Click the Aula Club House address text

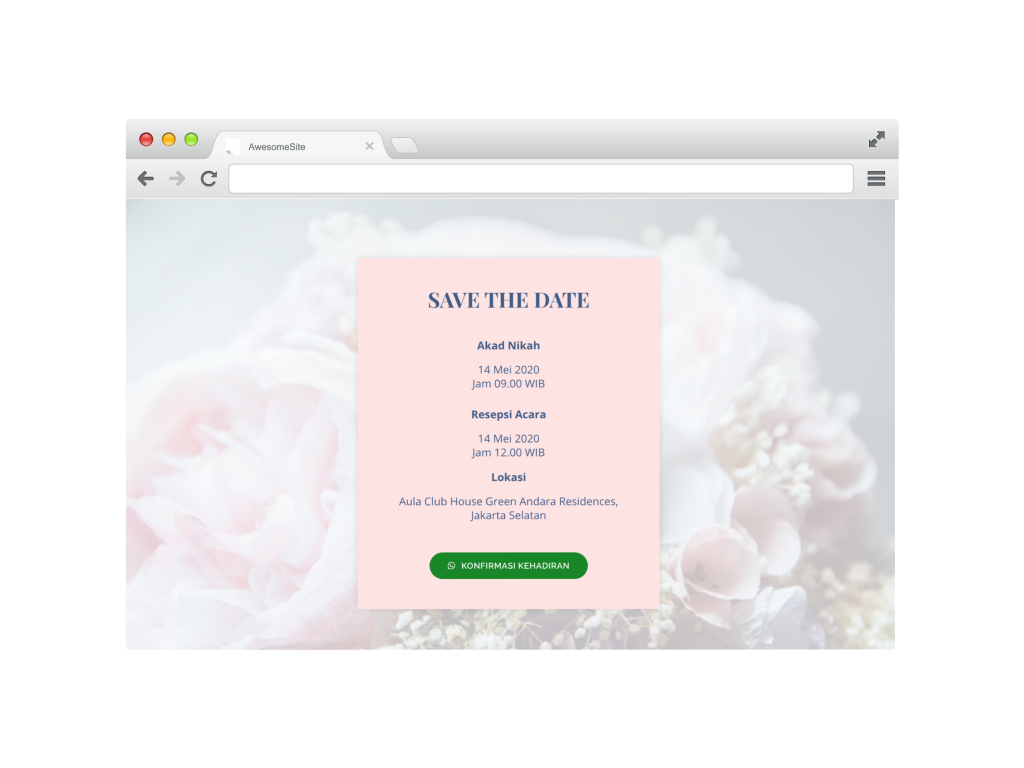509,508
